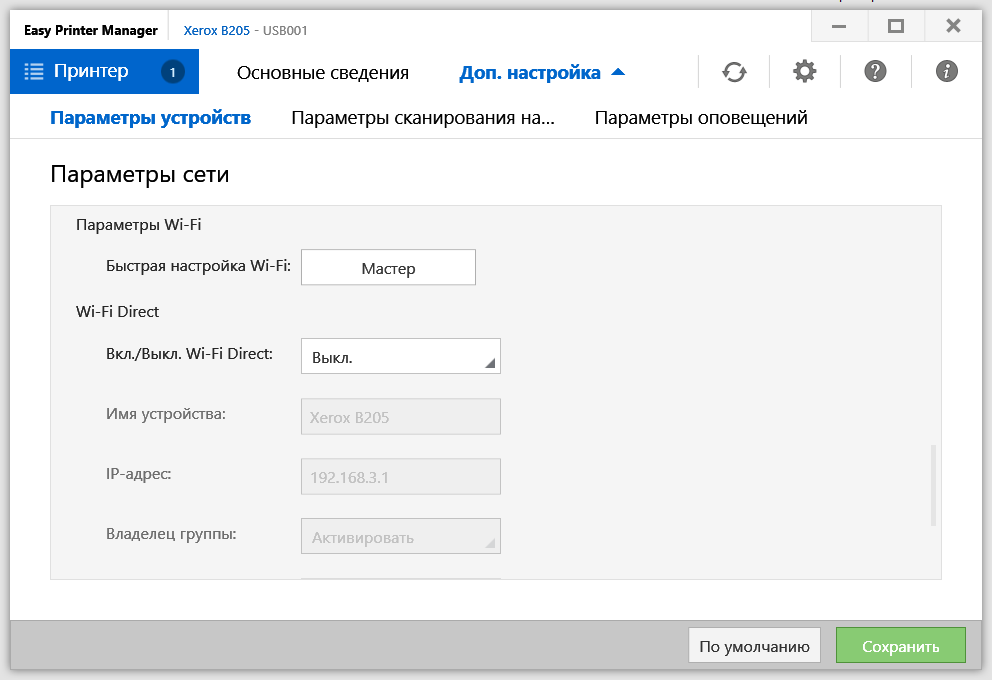The image size is (992, 680).
Task: Maximize the Easy Printer Manager window
Action: [x=895, y=27]
